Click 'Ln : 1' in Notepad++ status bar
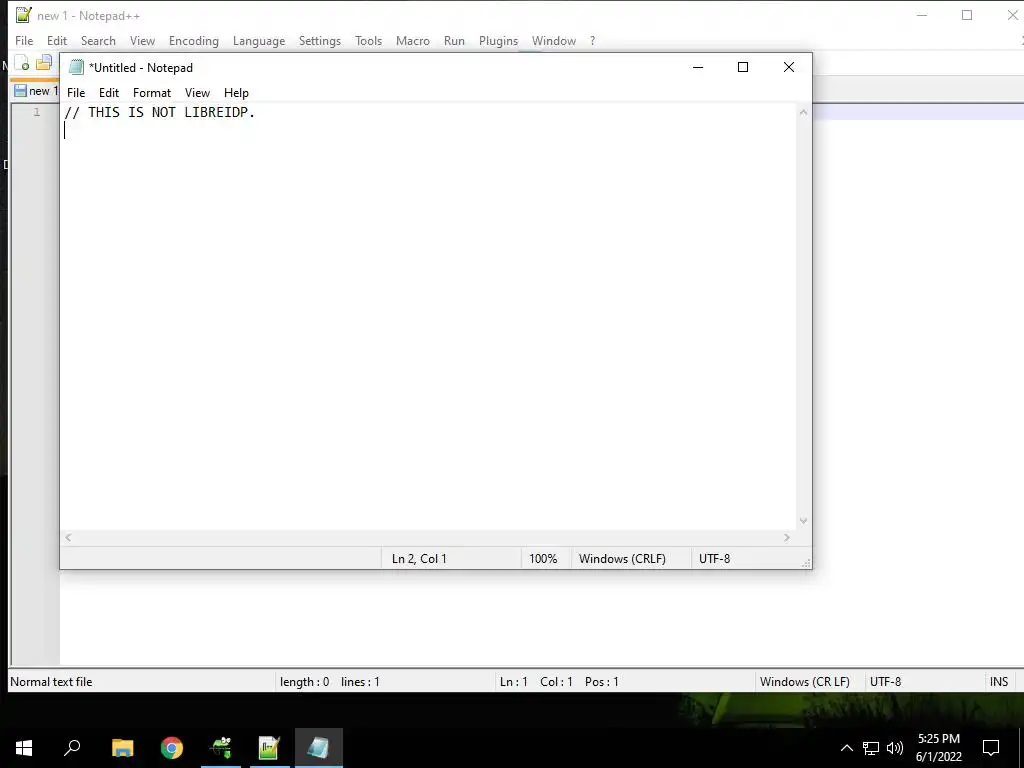Image resolution: width=1024 pixels, height=768 pixels. point(513,682)
